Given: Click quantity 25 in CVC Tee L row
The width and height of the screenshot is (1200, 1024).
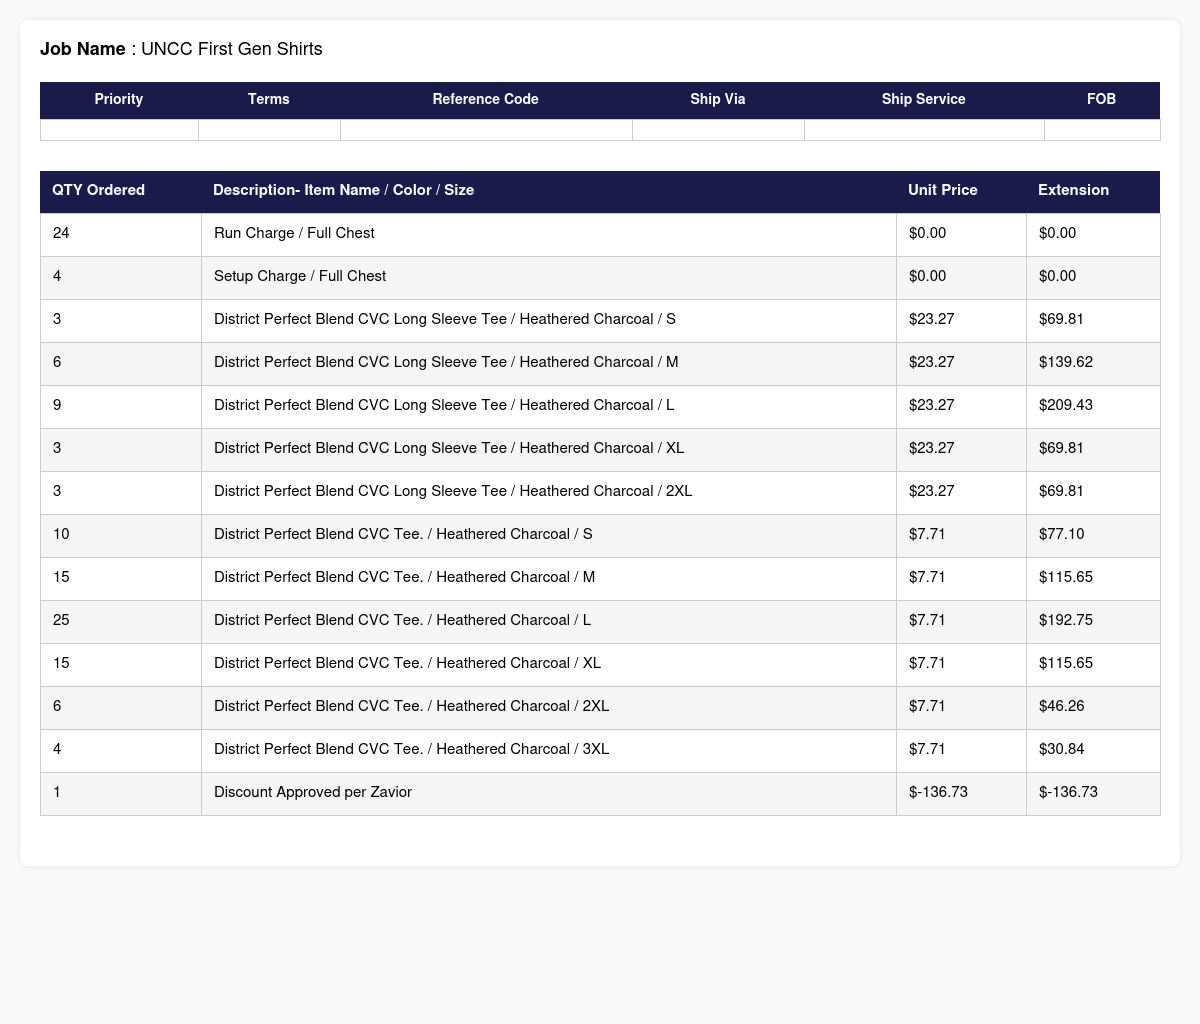Looking at the screenshot, I should point(61,620).
